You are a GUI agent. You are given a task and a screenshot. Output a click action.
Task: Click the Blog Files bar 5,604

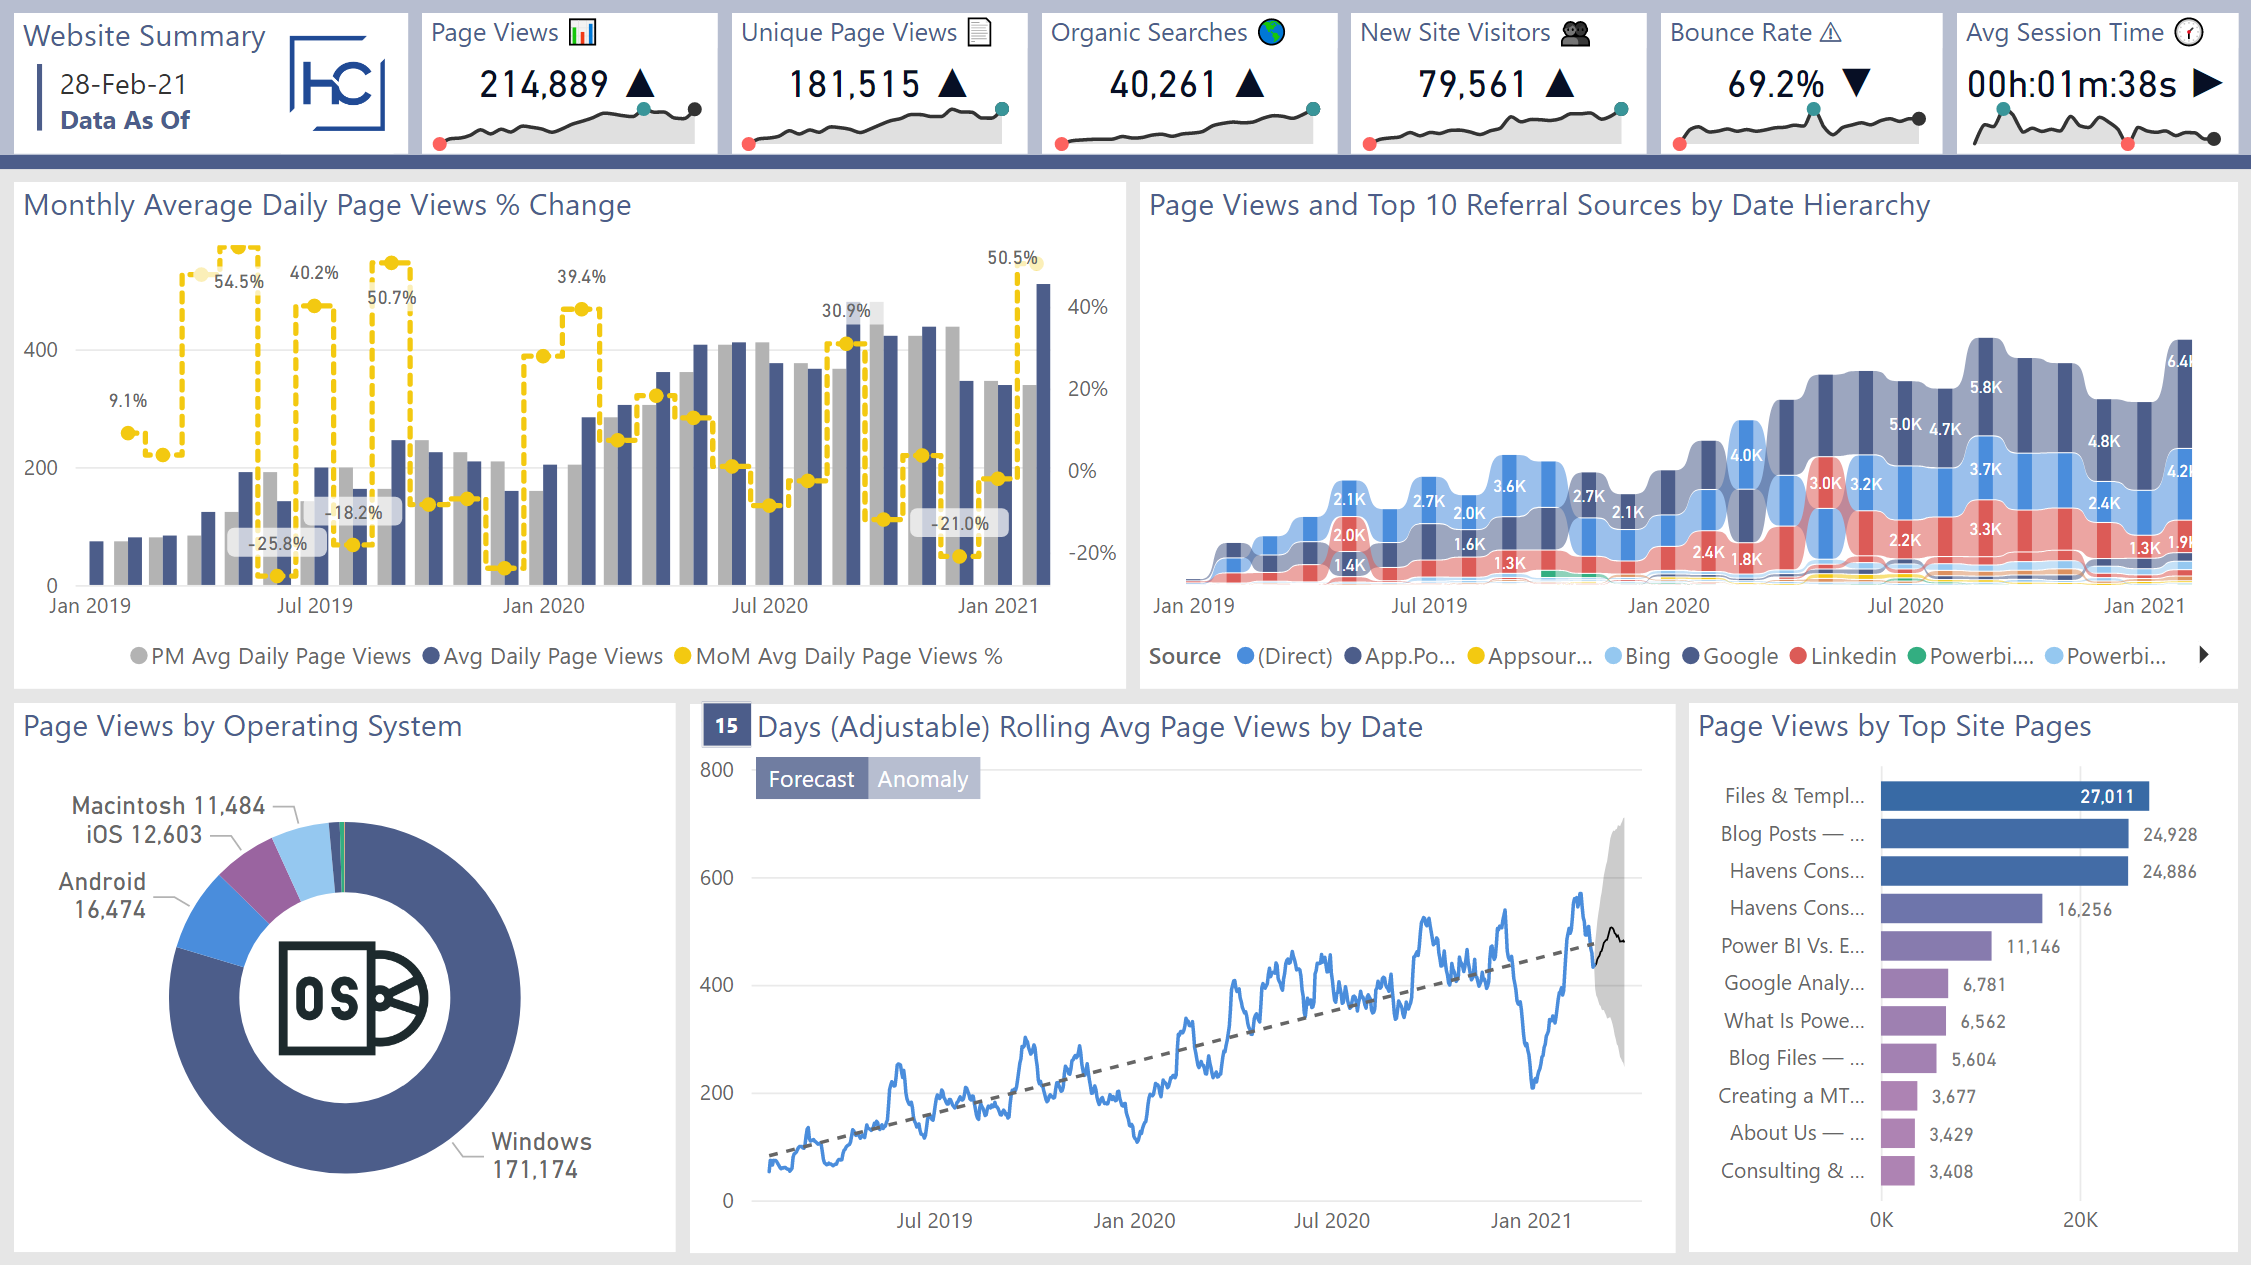(1909, 1059)
